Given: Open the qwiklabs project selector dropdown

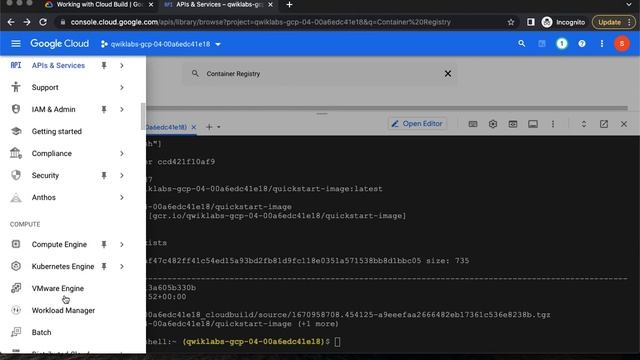Looking at the screenshot, I should pos(161,44).
